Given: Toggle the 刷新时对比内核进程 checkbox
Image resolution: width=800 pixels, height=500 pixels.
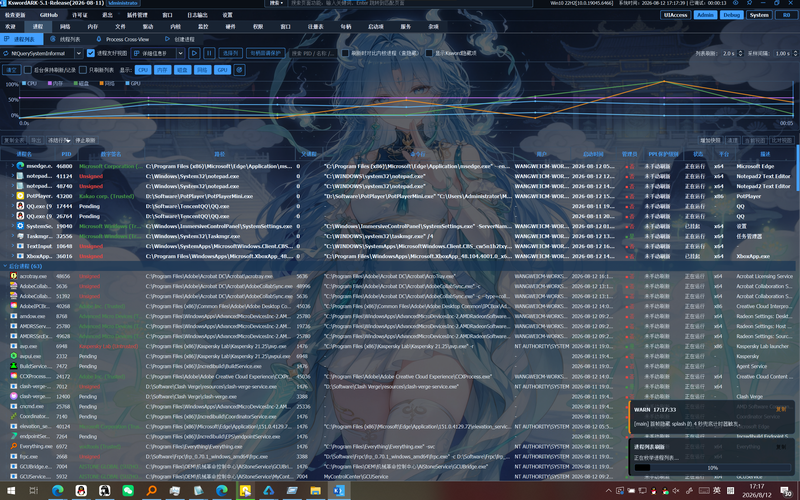Looking at the screenshot, I should pyautogui.click(x=345, y=53).
